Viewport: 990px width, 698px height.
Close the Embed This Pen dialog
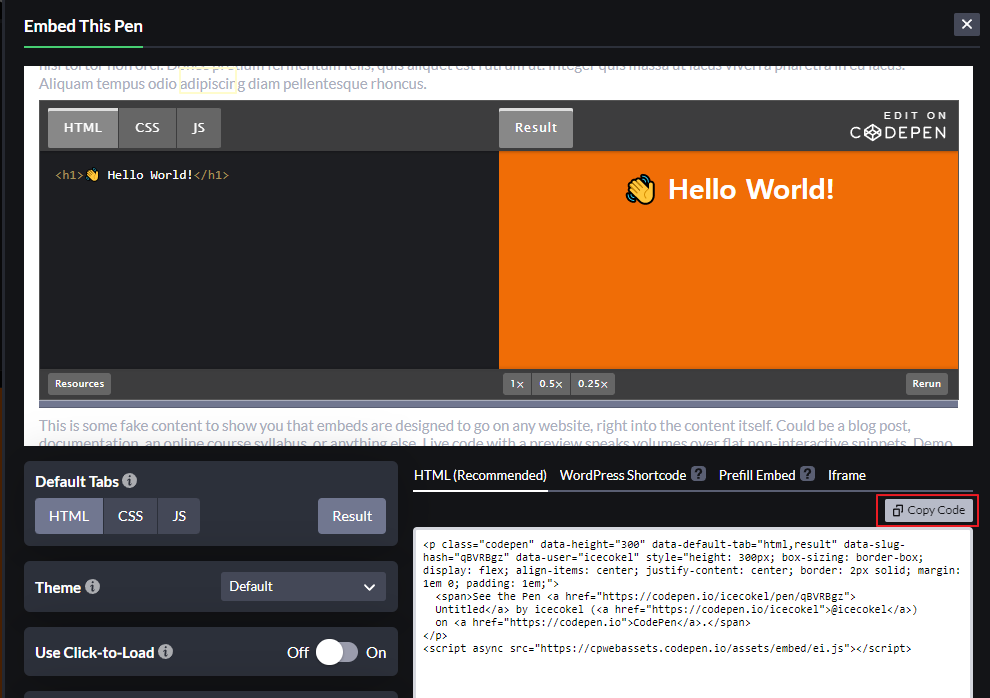(966, 25)
